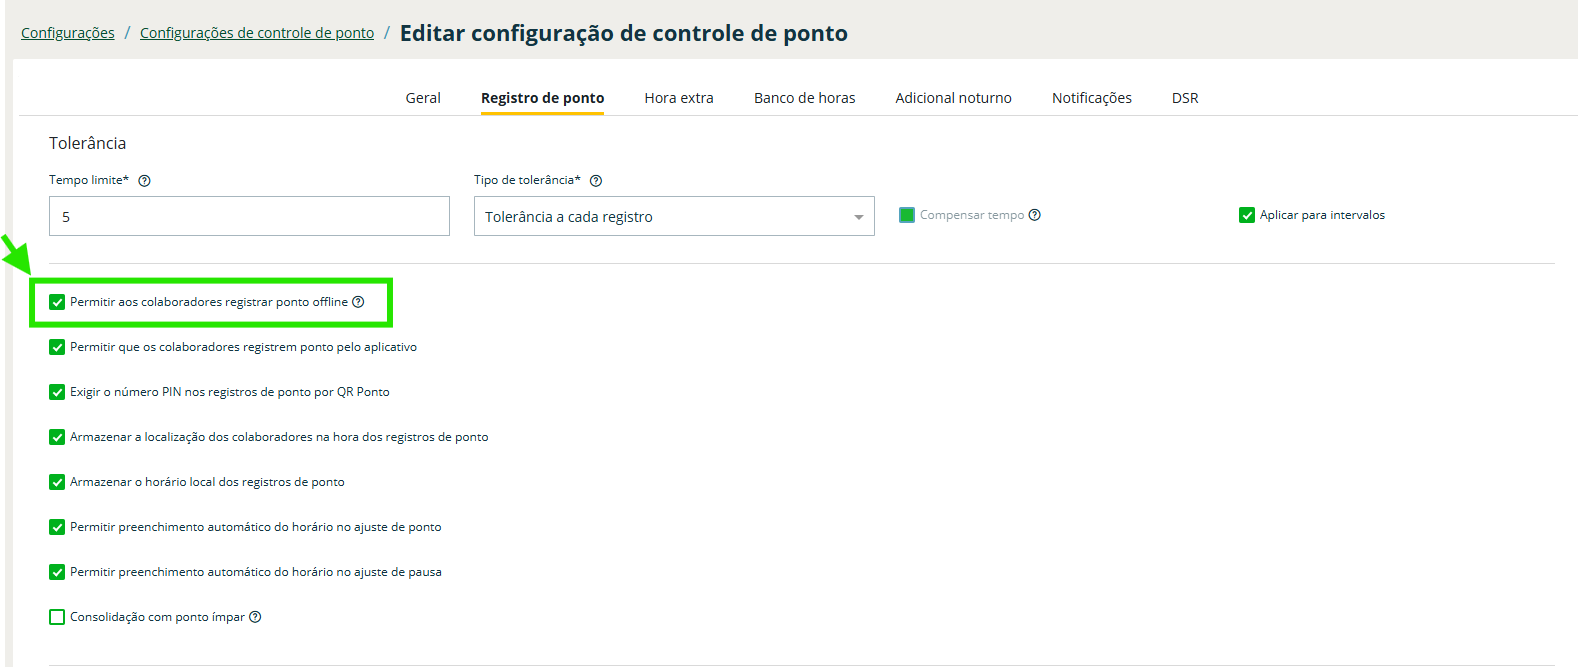
Task: Click help icon next to Tempo limite
Action: pos(144,181)
